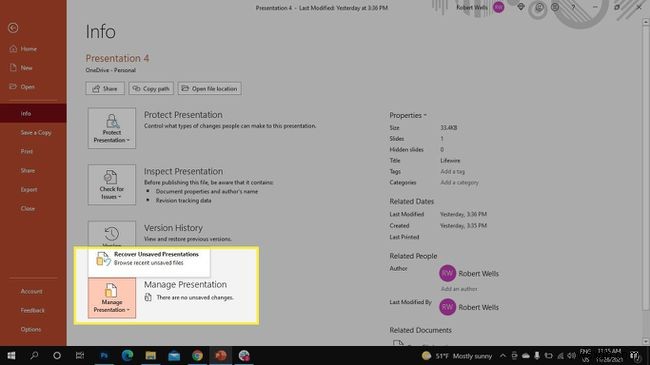Click the taskbar clock showing 11:15 AM
This screenshot has height=365, width=650.
609,355
